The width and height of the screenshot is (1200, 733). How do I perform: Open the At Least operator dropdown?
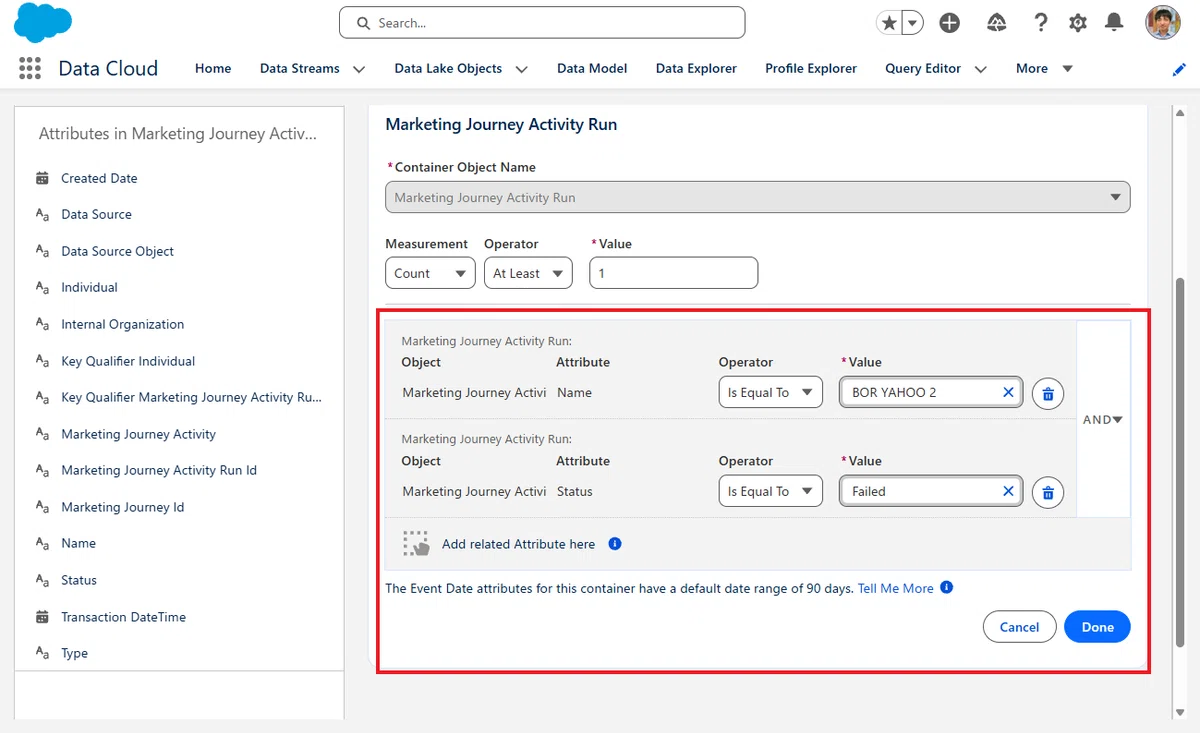tap(528, 273)
